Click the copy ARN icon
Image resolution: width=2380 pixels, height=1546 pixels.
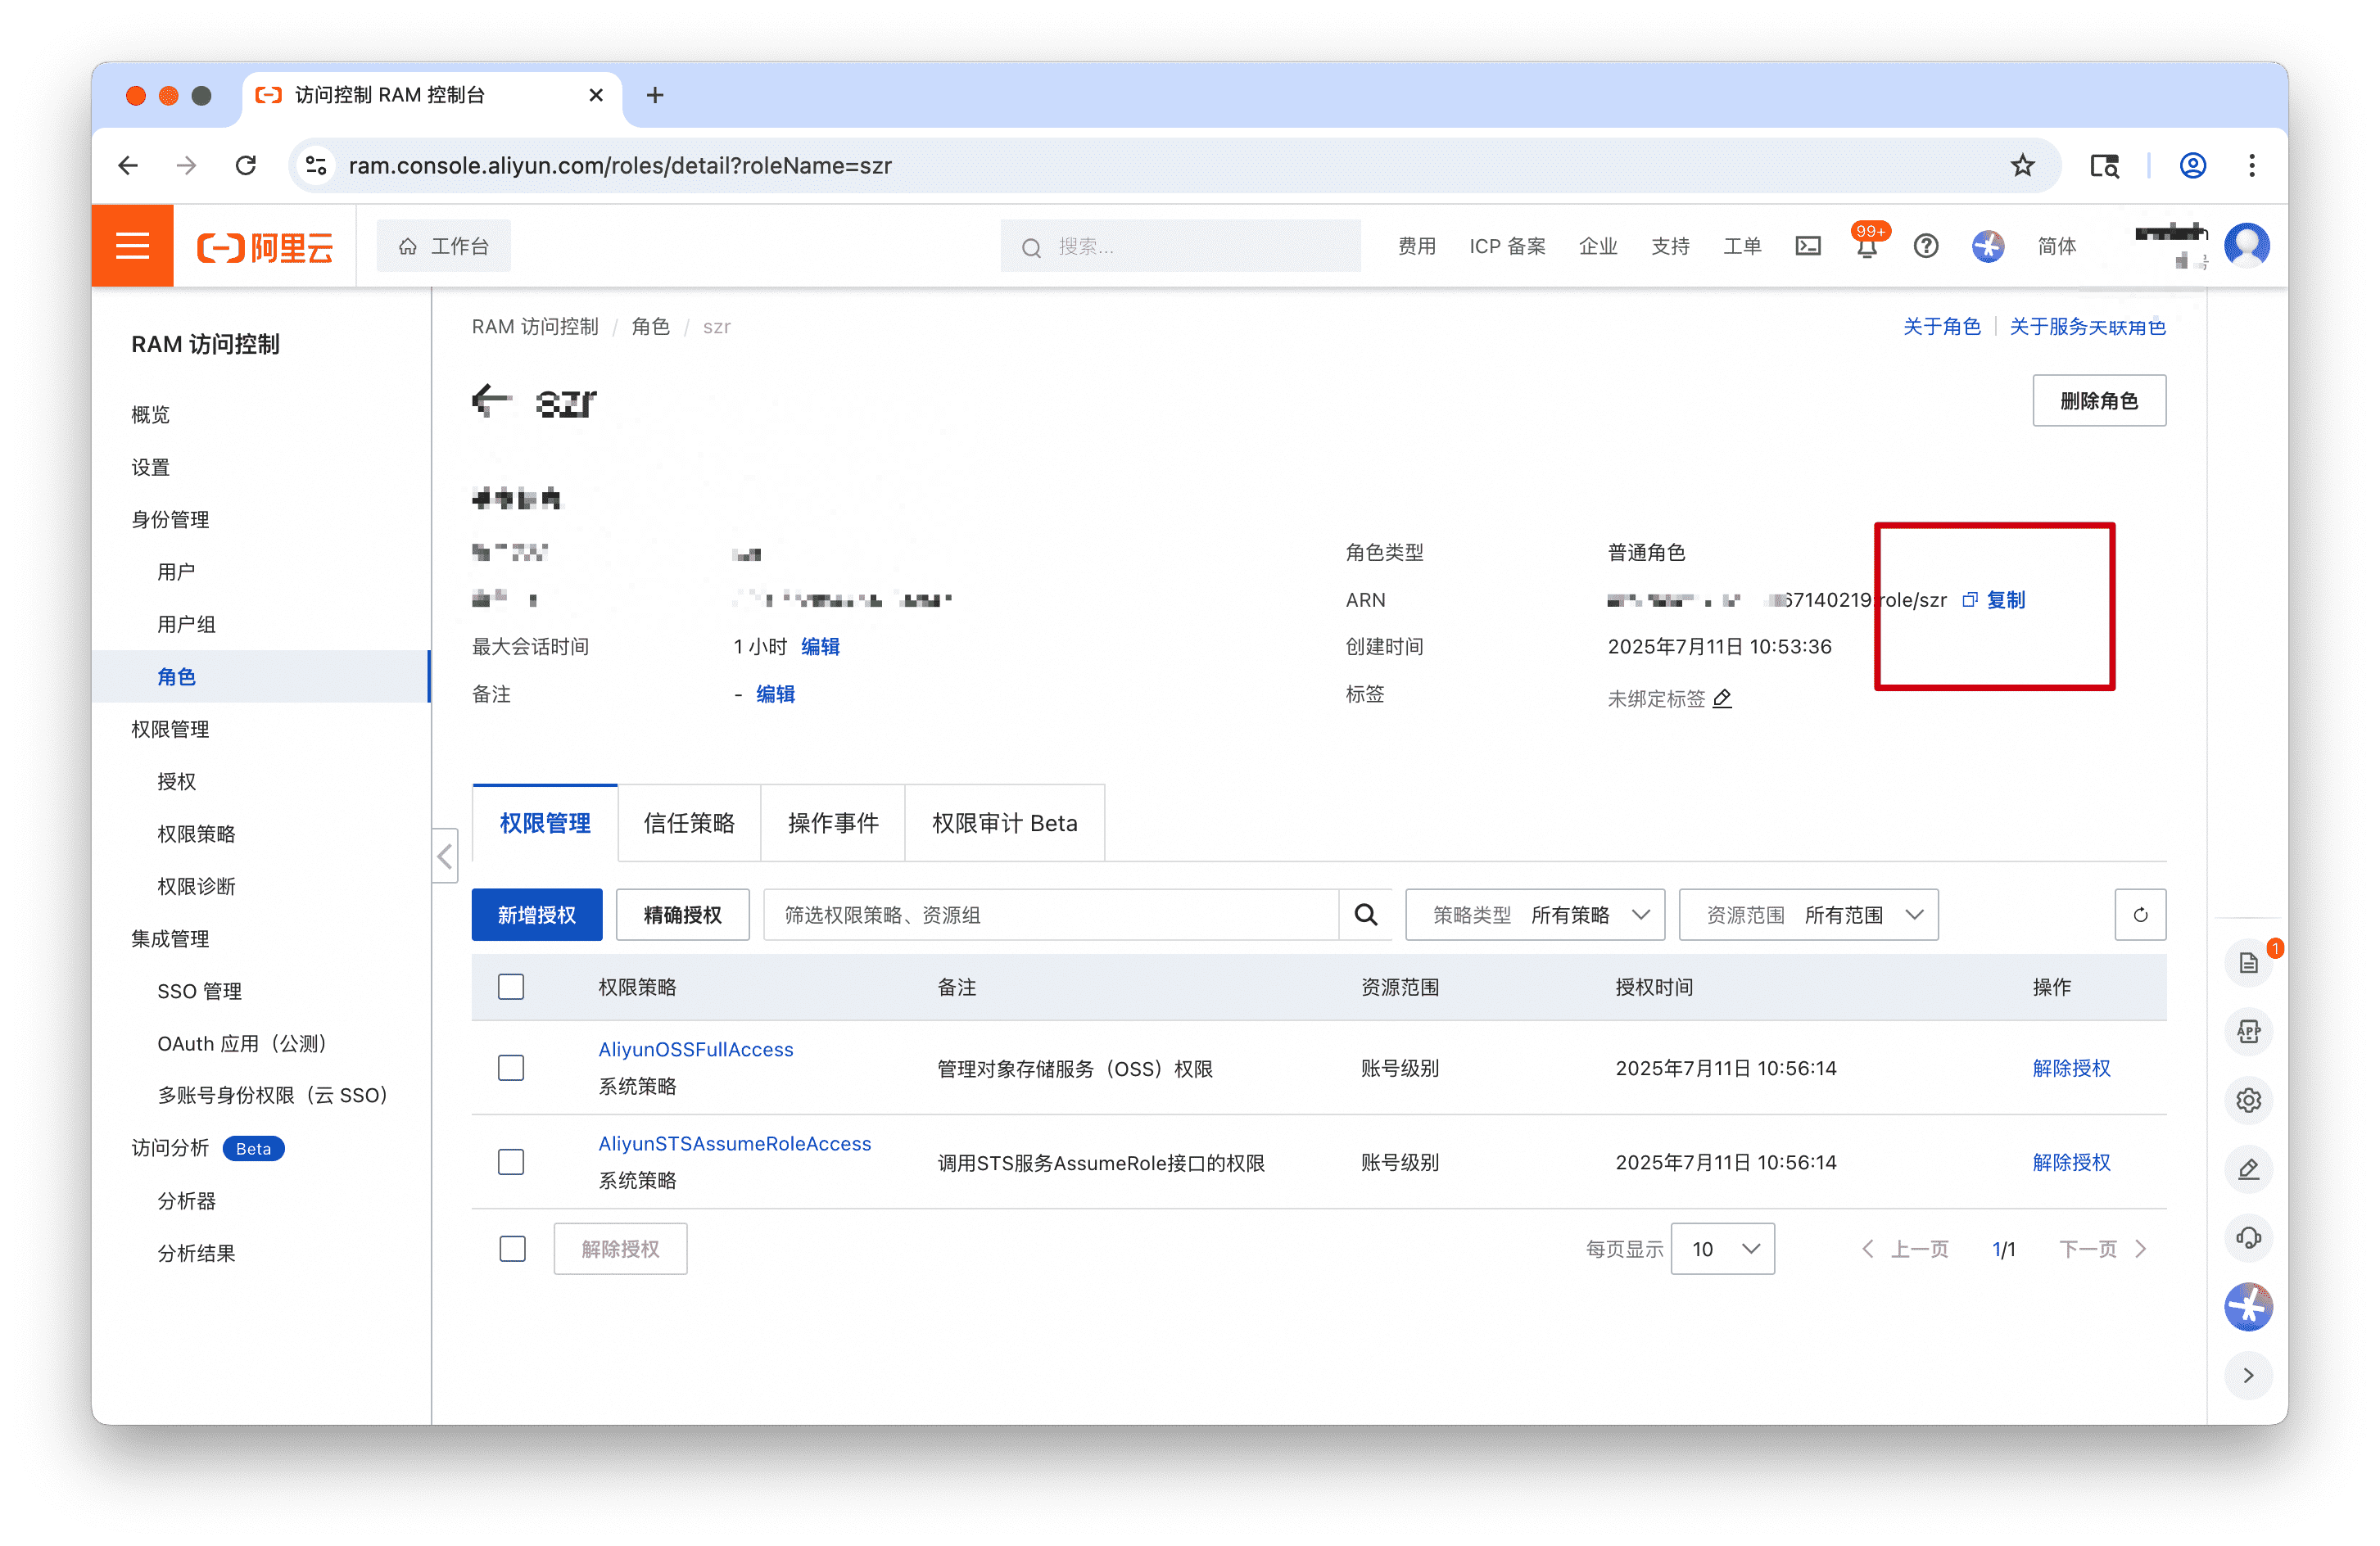[1969, 600]
